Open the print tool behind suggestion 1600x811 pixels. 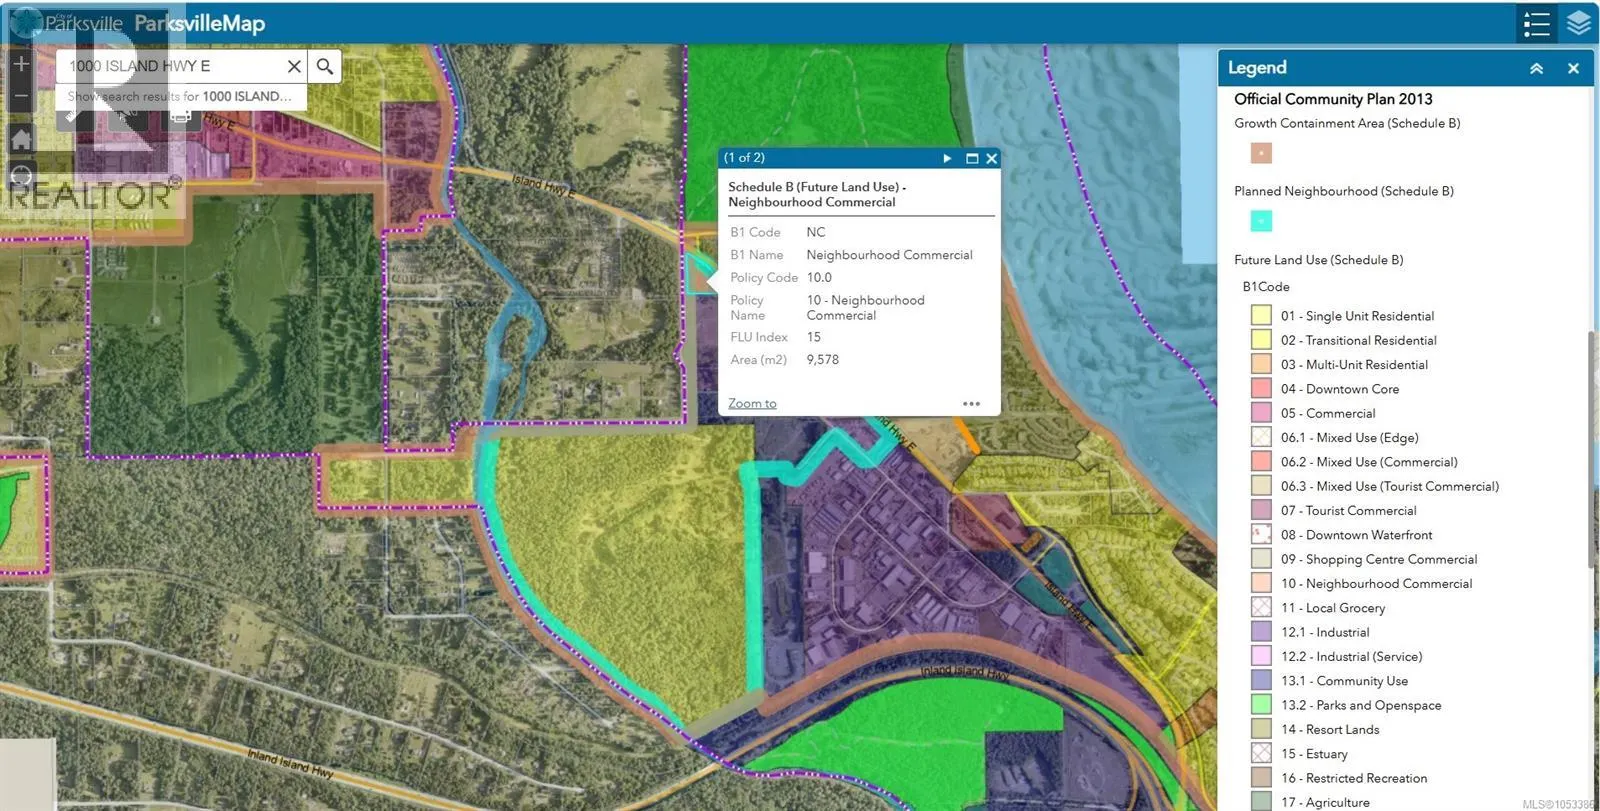click(181, 117)
